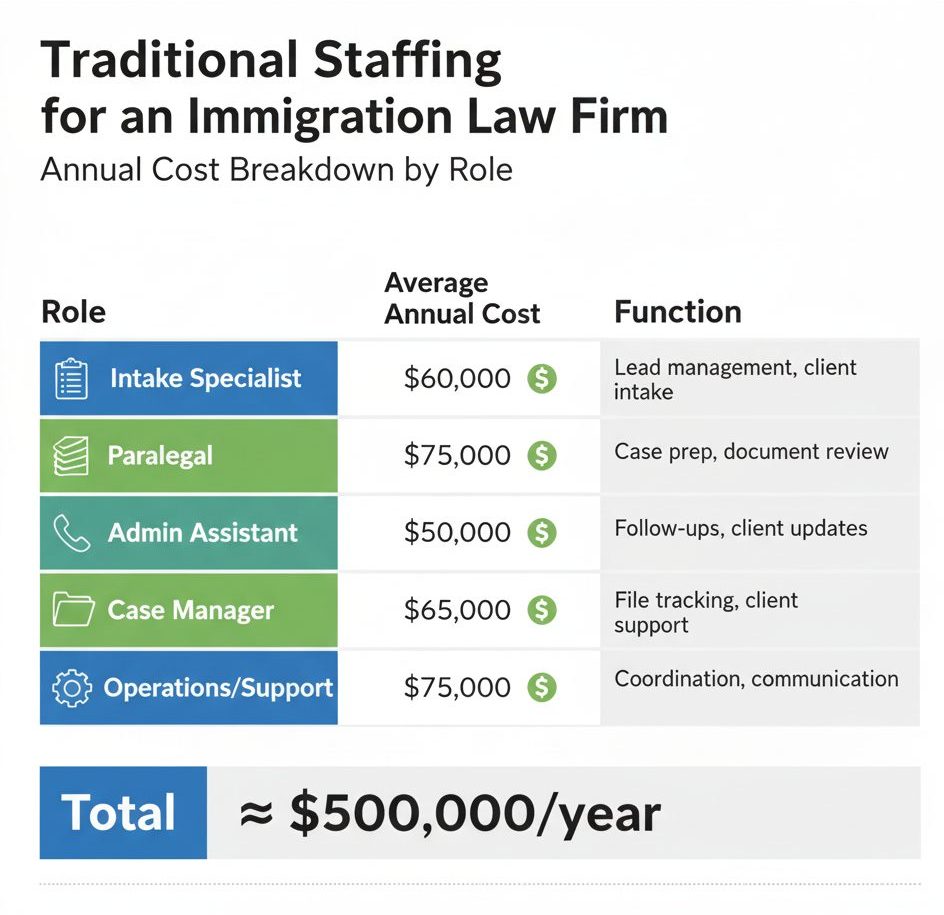Click the dollar icon next to $60,000

click(542, 379)
